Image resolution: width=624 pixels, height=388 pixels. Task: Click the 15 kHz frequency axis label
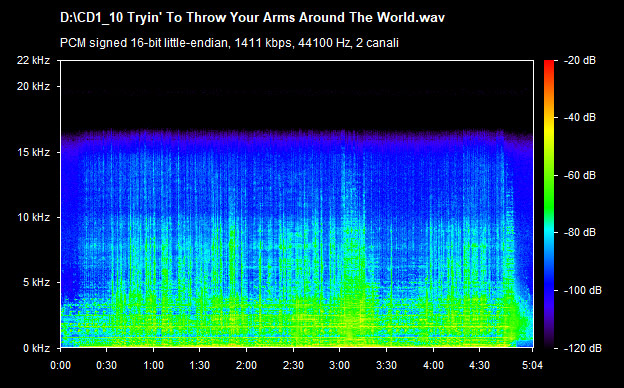(x=33, y=152)
